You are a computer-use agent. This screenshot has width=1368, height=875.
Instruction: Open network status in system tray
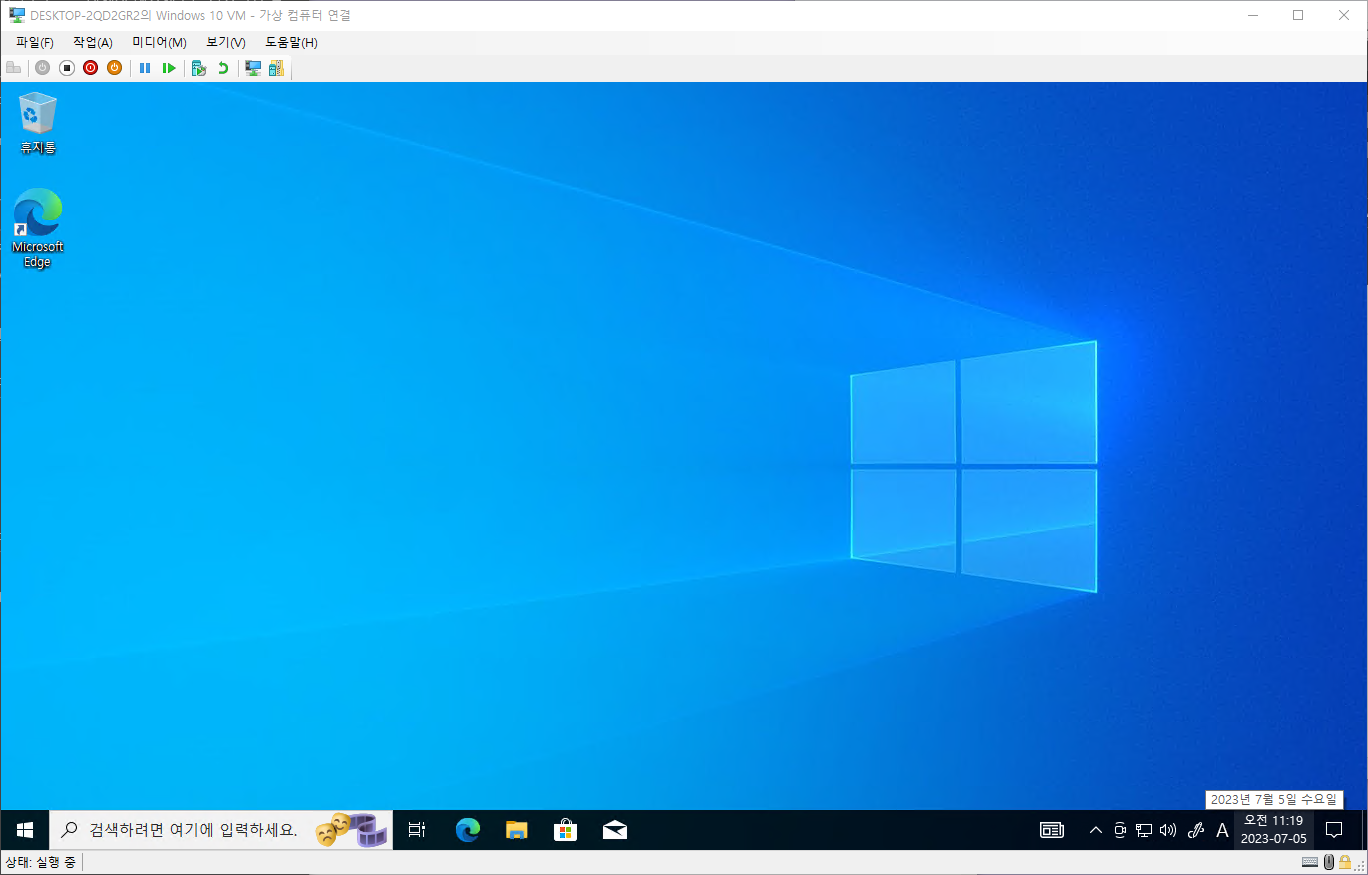click(1144, 830)
